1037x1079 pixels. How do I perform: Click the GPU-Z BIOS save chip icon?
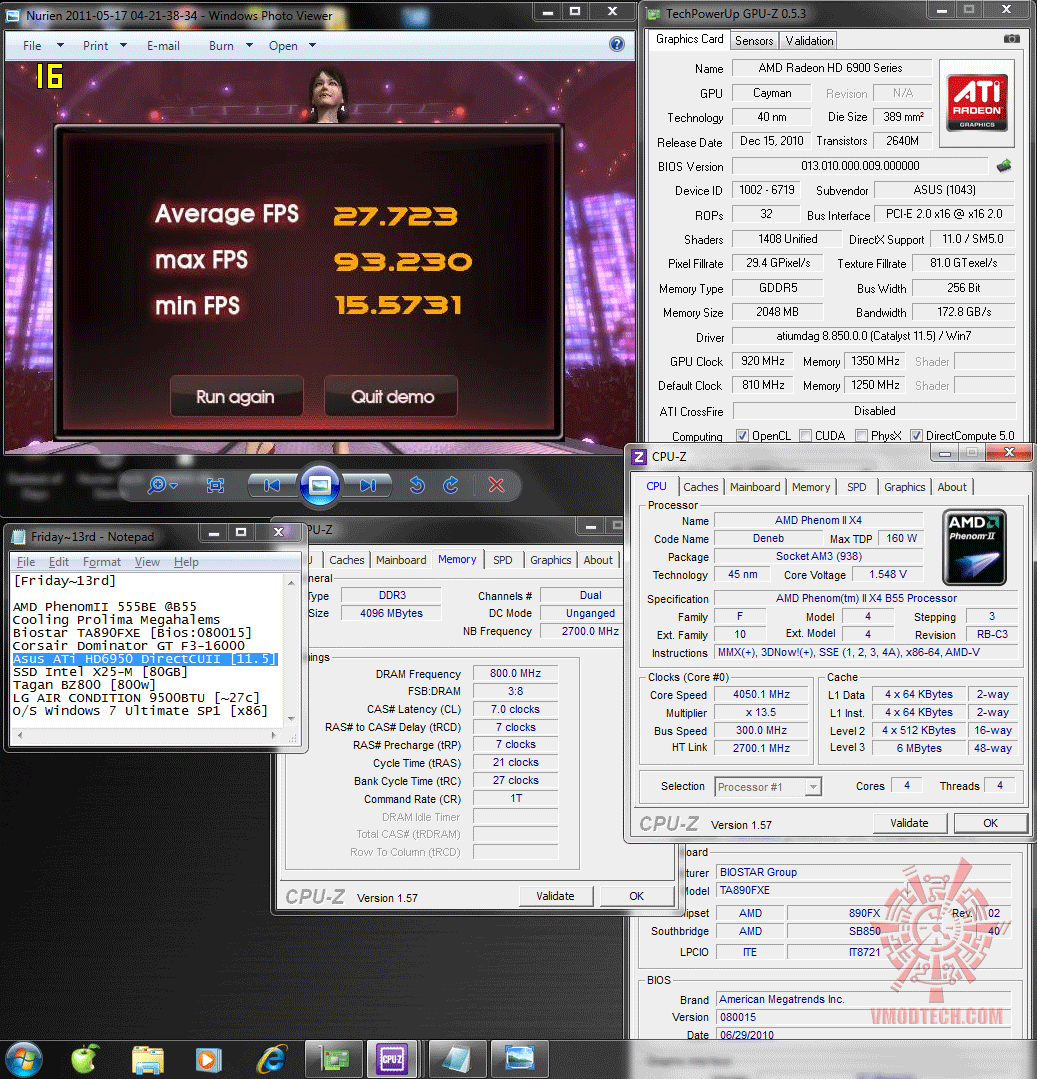click(1005, 165)
